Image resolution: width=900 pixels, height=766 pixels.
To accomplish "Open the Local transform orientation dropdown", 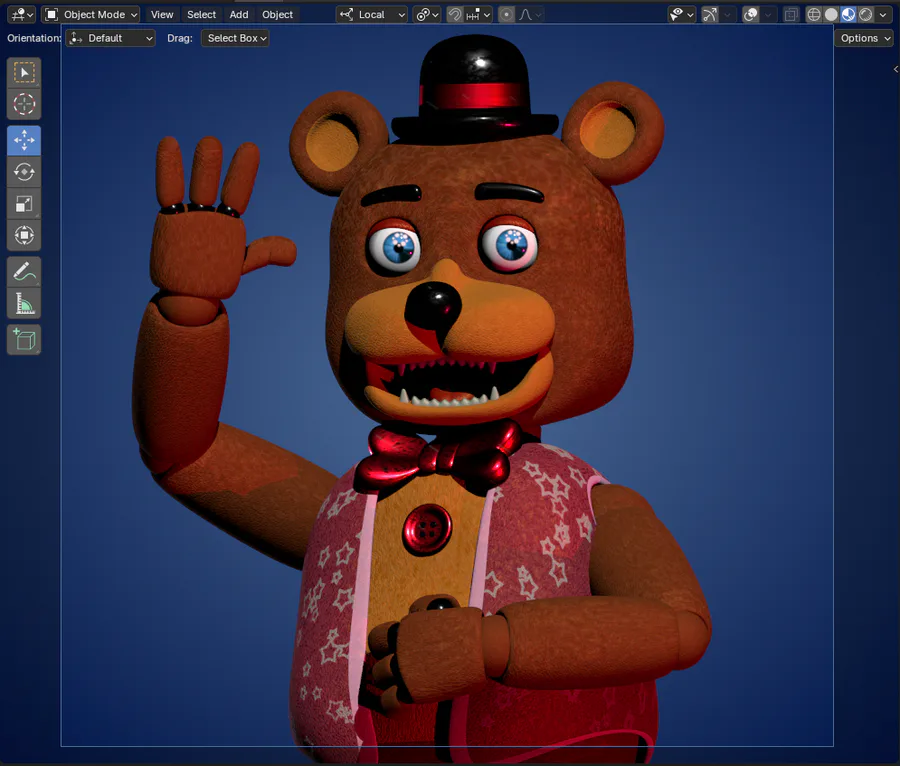I will tap(371, 14).
